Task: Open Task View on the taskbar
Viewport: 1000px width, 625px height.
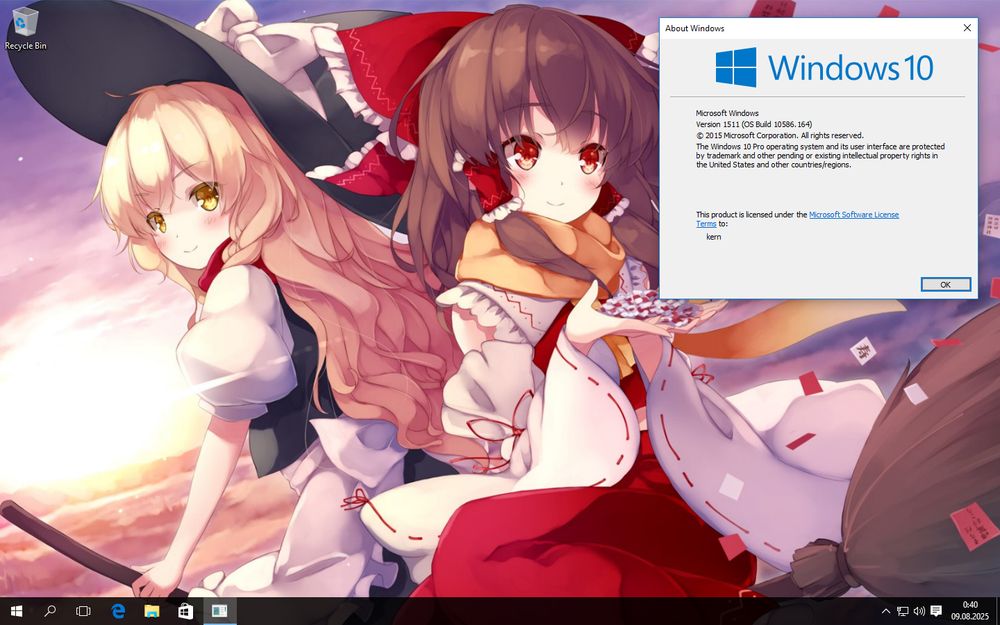Action: (x=83, y=611)
